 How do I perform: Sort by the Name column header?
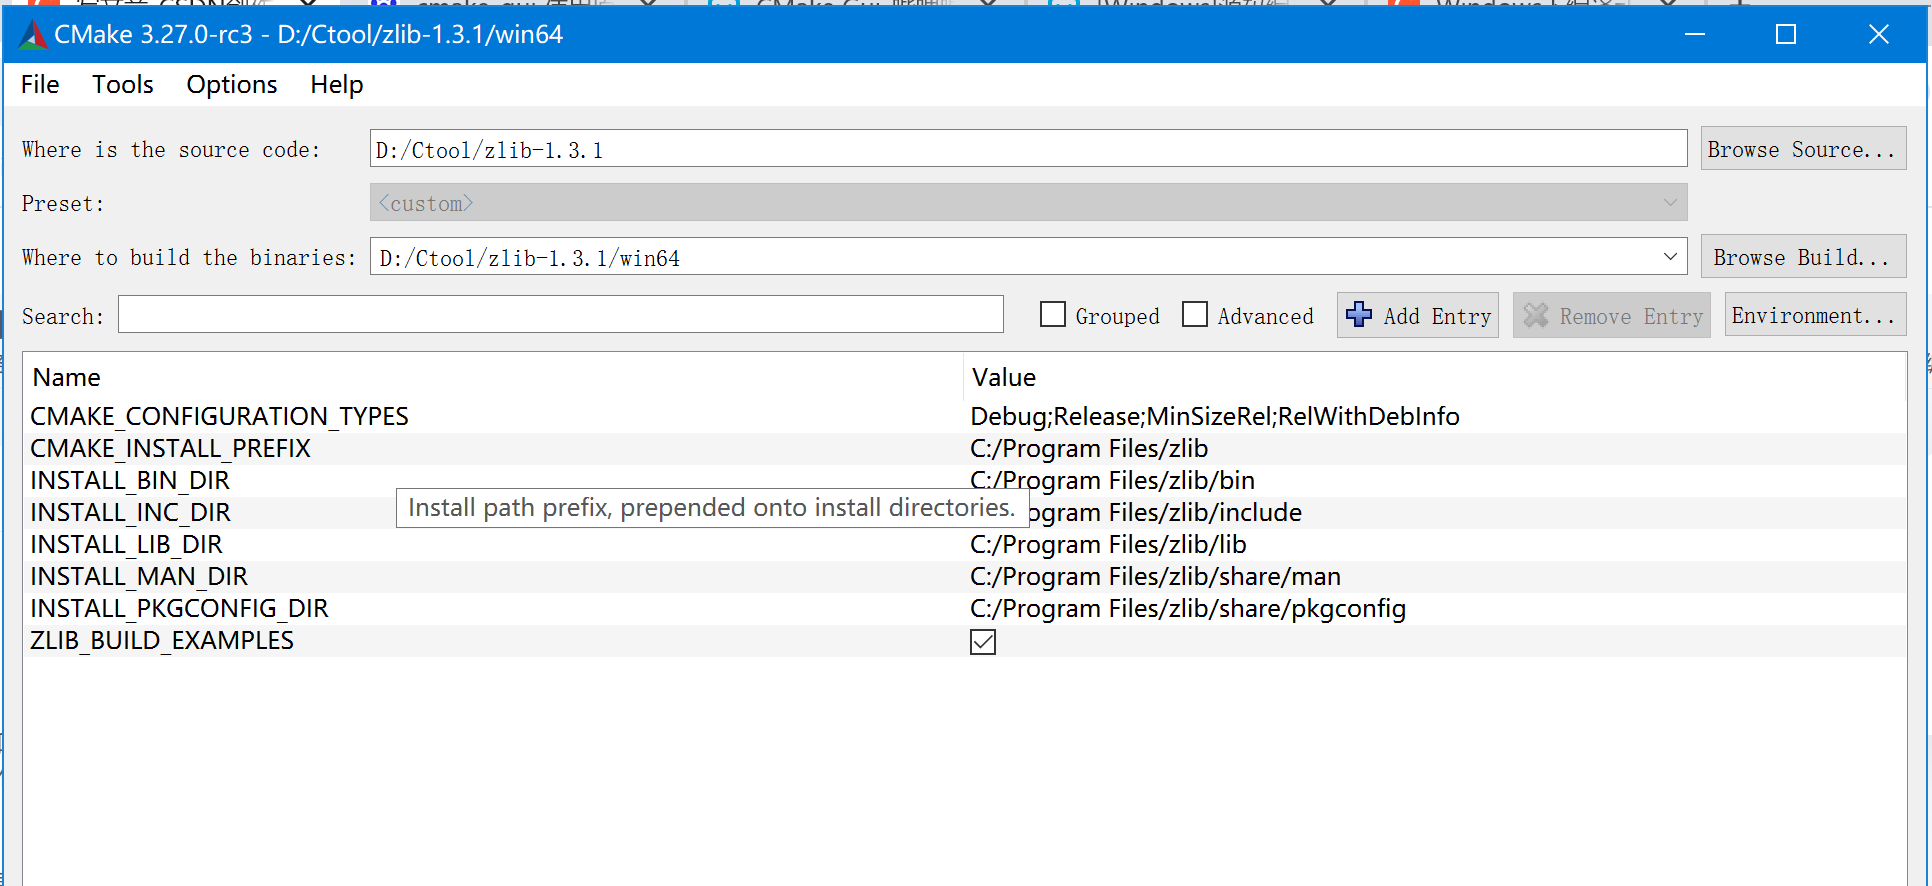67,377
